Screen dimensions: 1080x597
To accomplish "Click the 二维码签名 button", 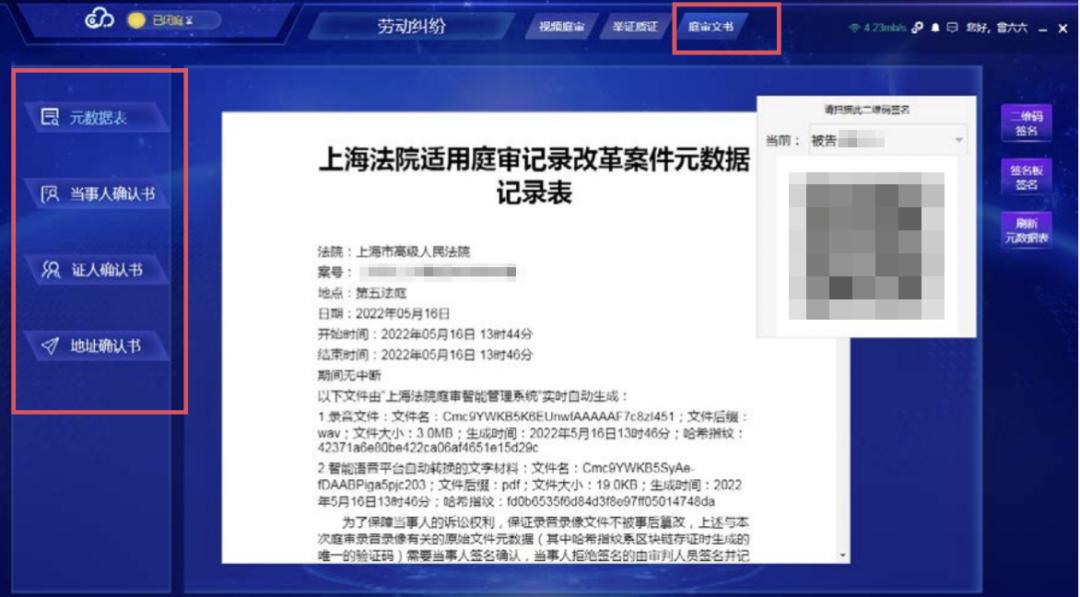I will 1026,123.
